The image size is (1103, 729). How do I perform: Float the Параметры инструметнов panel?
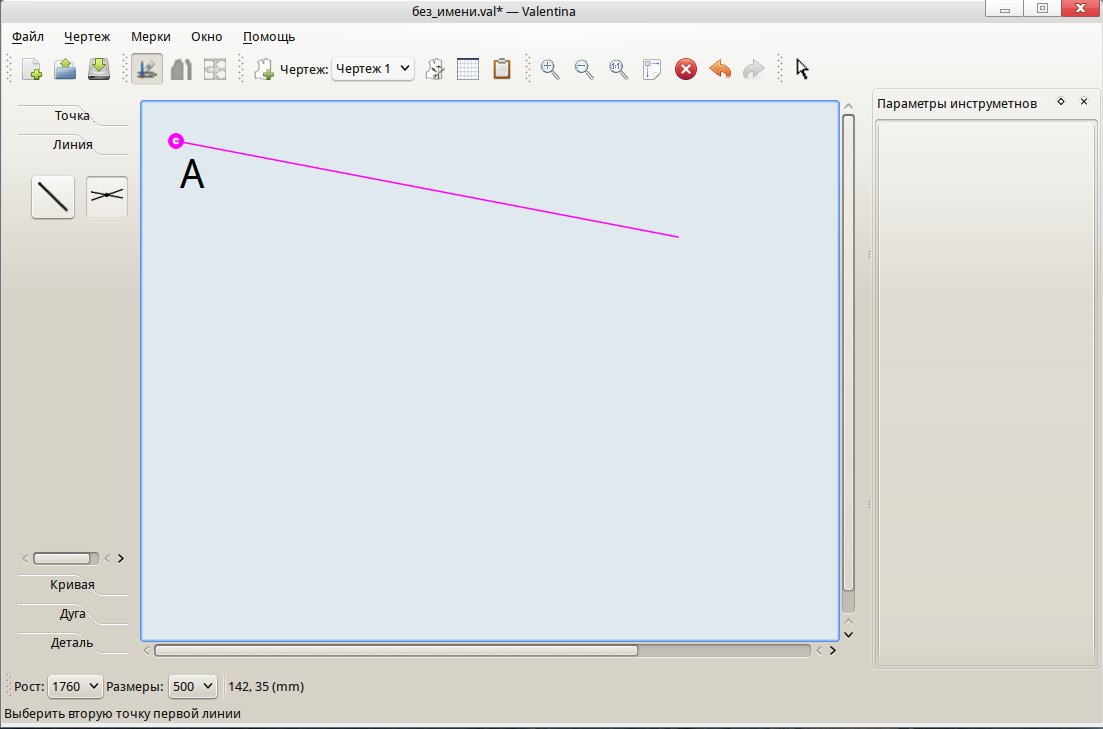[1061, 102]
